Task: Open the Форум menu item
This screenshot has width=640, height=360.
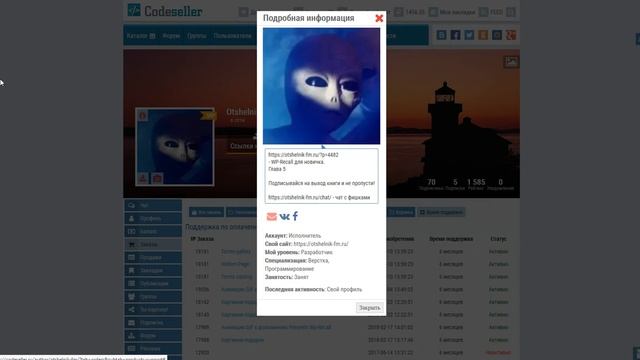Action: click(171, 36)
